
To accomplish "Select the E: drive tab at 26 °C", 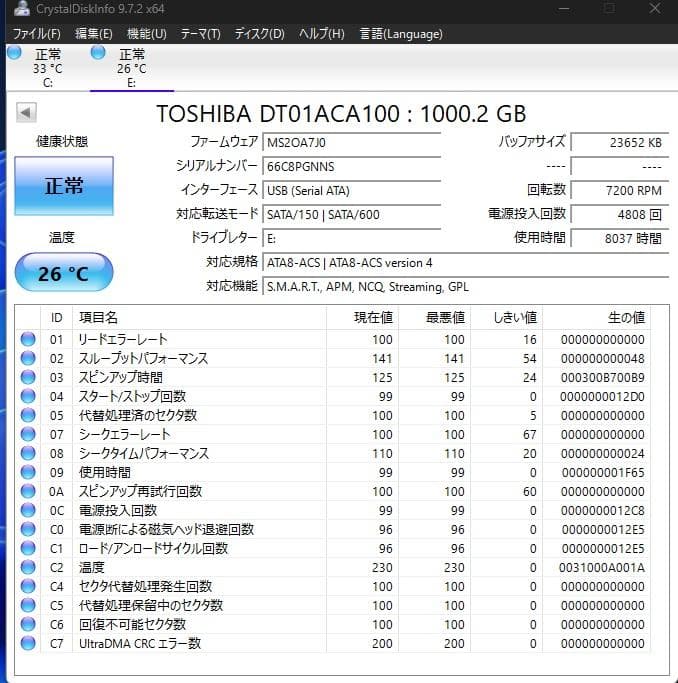I will pyautogui.click(x=132, y=68).
